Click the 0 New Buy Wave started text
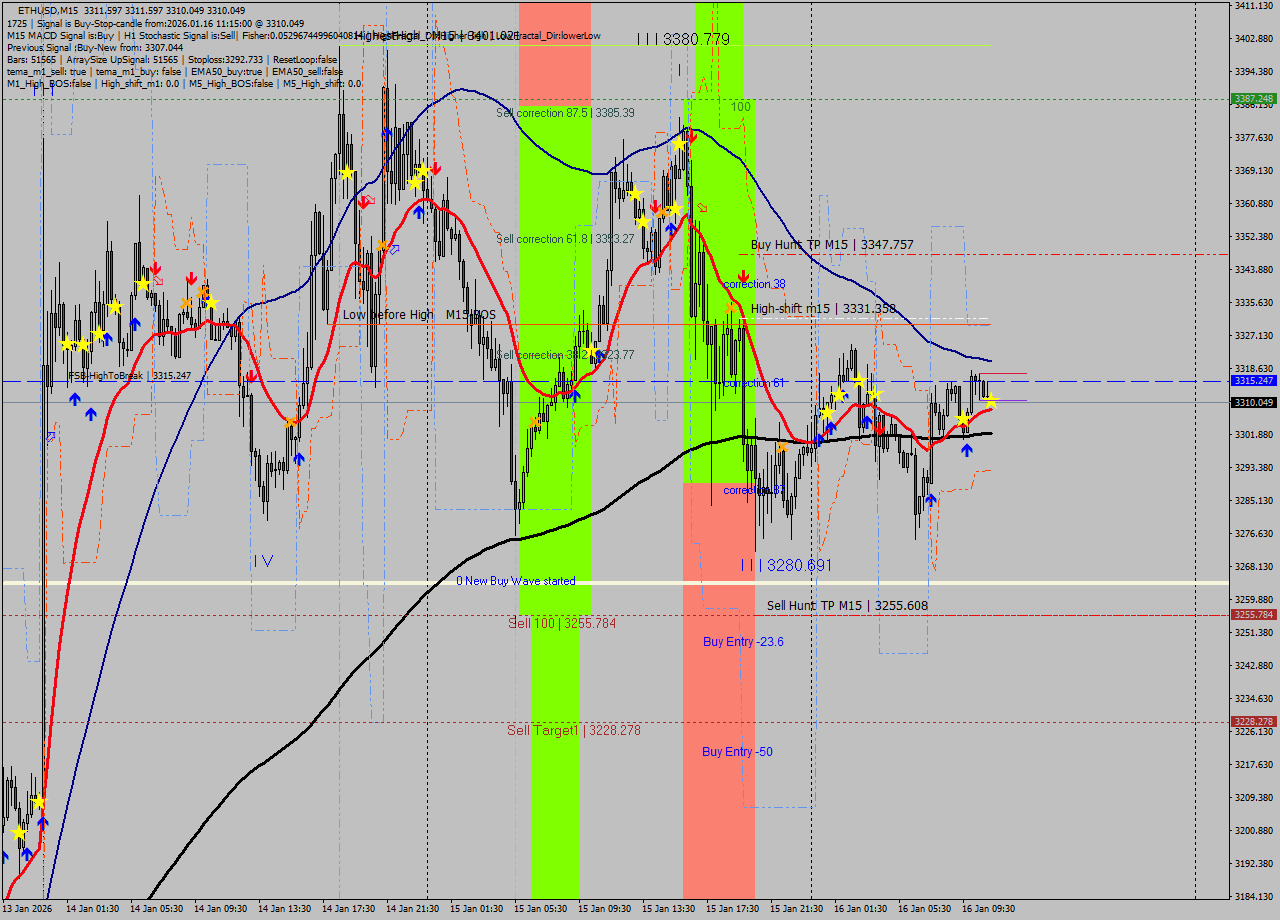The width and height of the screenshot is (1280, 920). (515, 580)
